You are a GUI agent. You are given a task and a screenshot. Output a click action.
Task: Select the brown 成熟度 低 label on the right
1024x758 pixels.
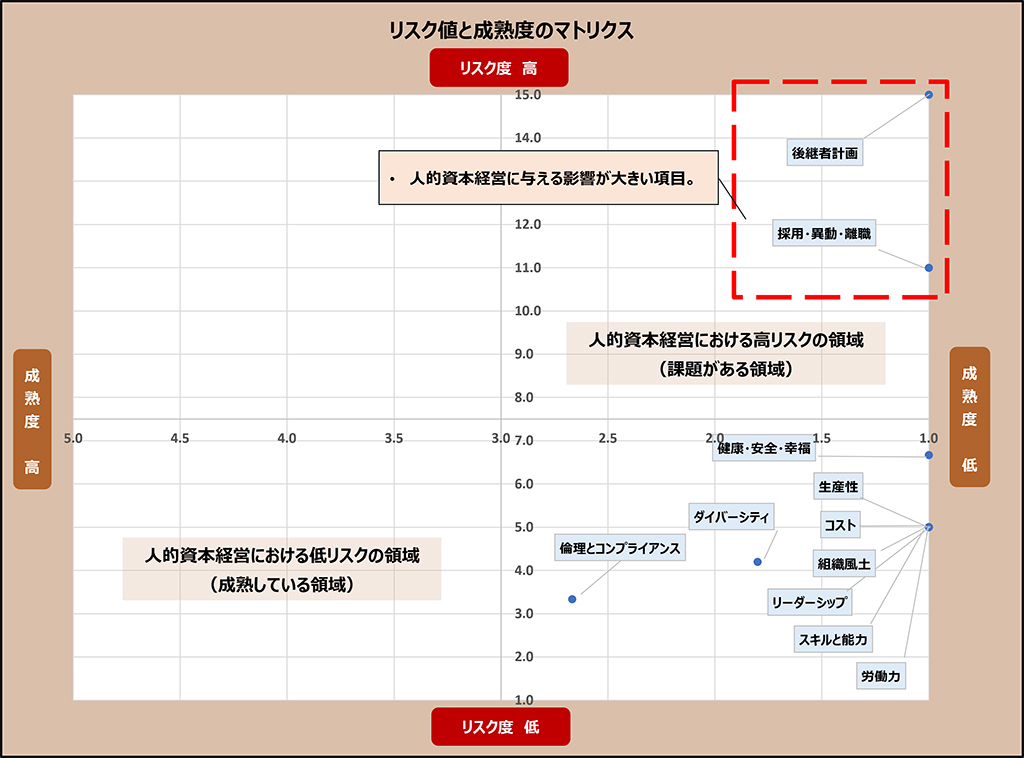click(969, 418)
